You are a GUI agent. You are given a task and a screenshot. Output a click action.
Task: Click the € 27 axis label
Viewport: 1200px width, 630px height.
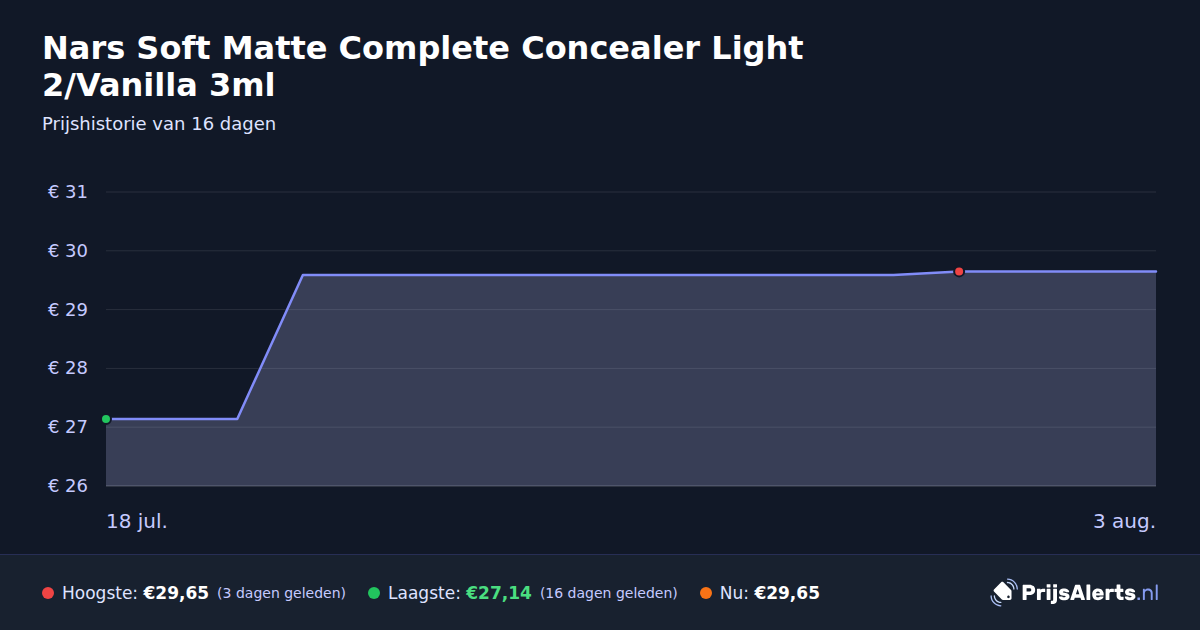tap(68, 427)
